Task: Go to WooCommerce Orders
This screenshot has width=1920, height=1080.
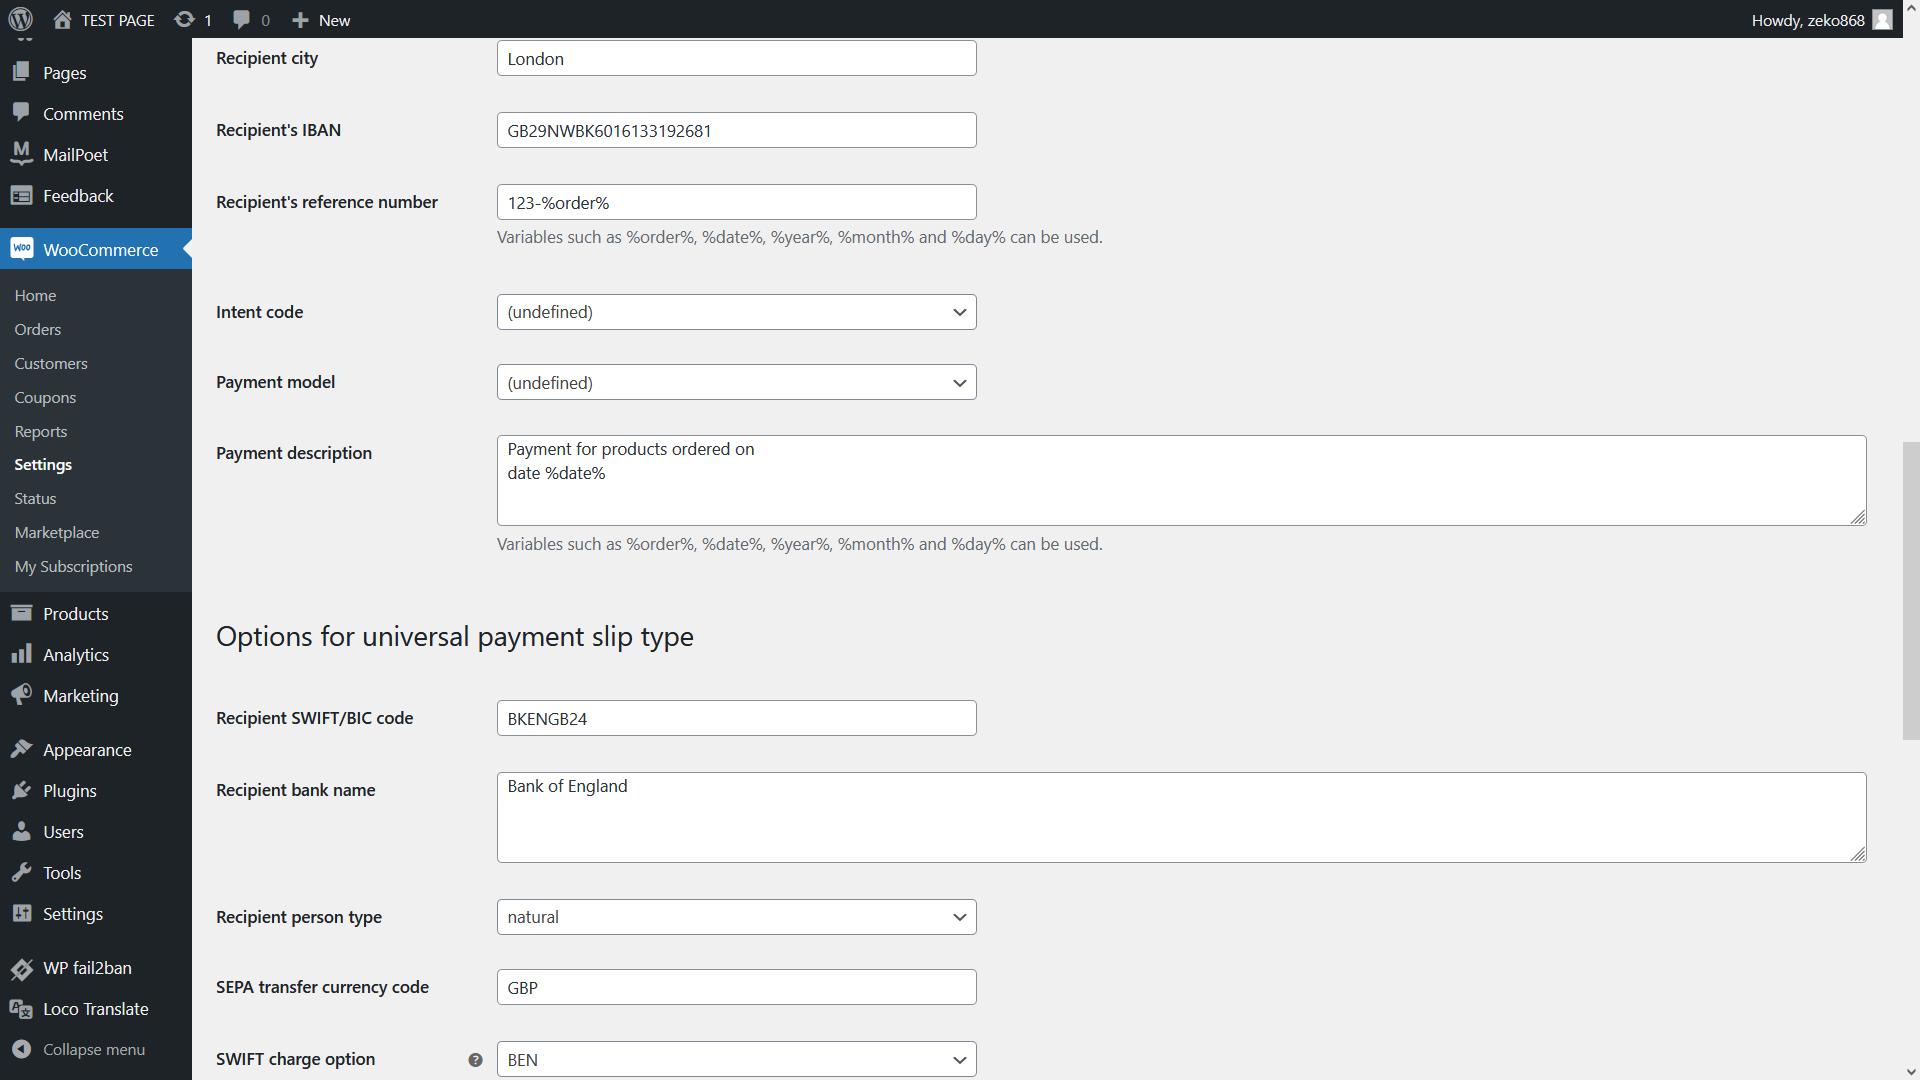Action: point(38,329)
